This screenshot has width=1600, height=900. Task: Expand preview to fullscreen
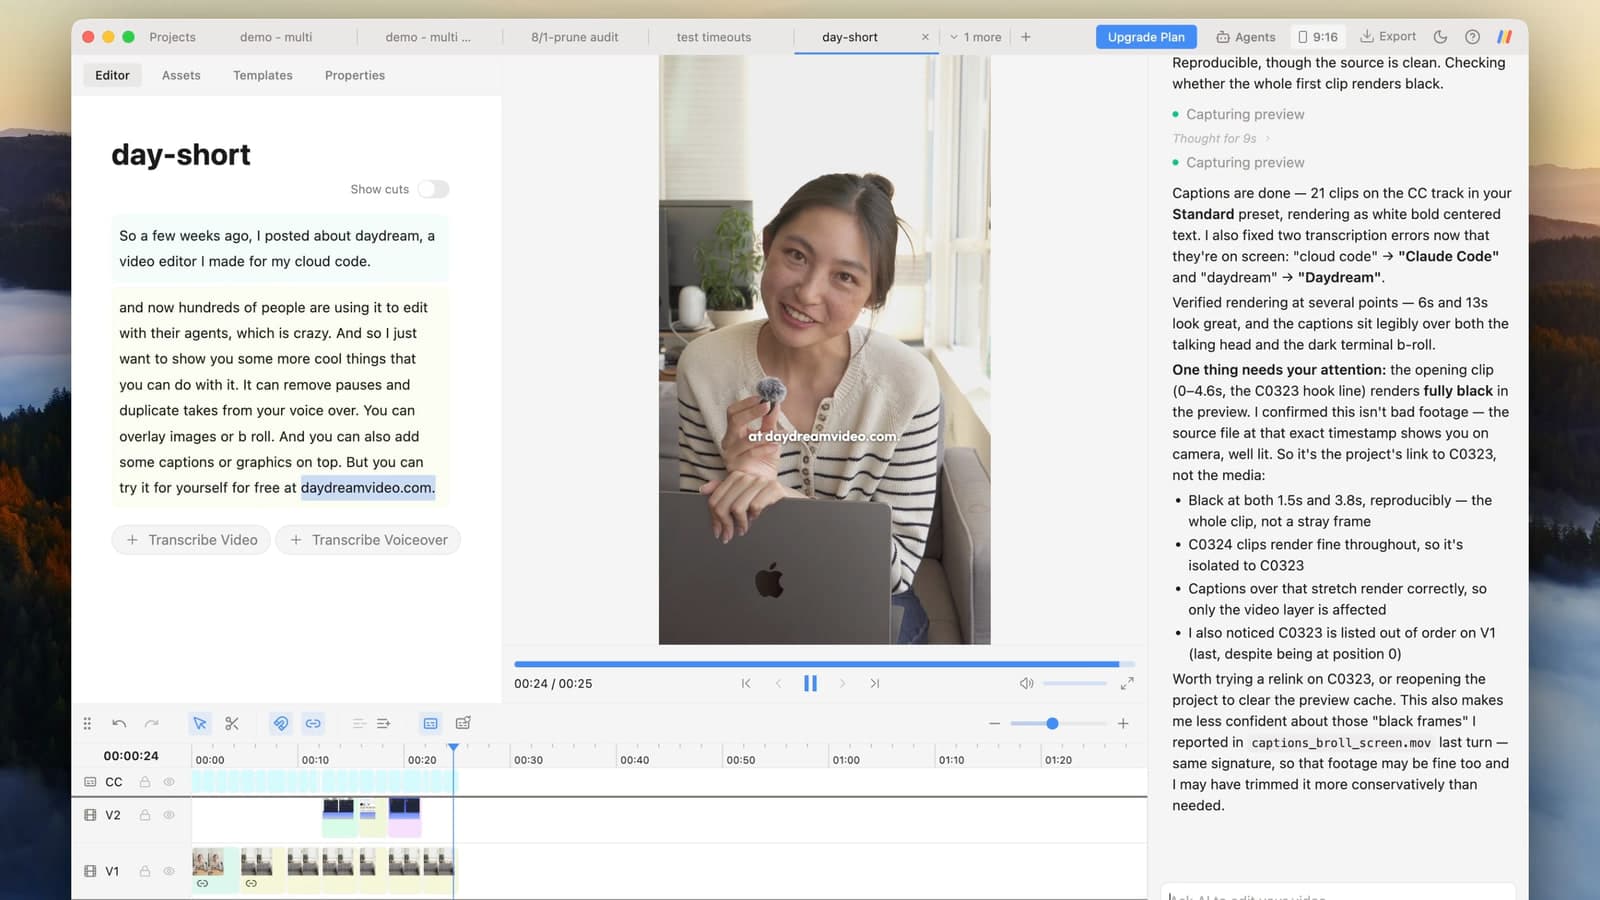click(x=1127, y=683)
